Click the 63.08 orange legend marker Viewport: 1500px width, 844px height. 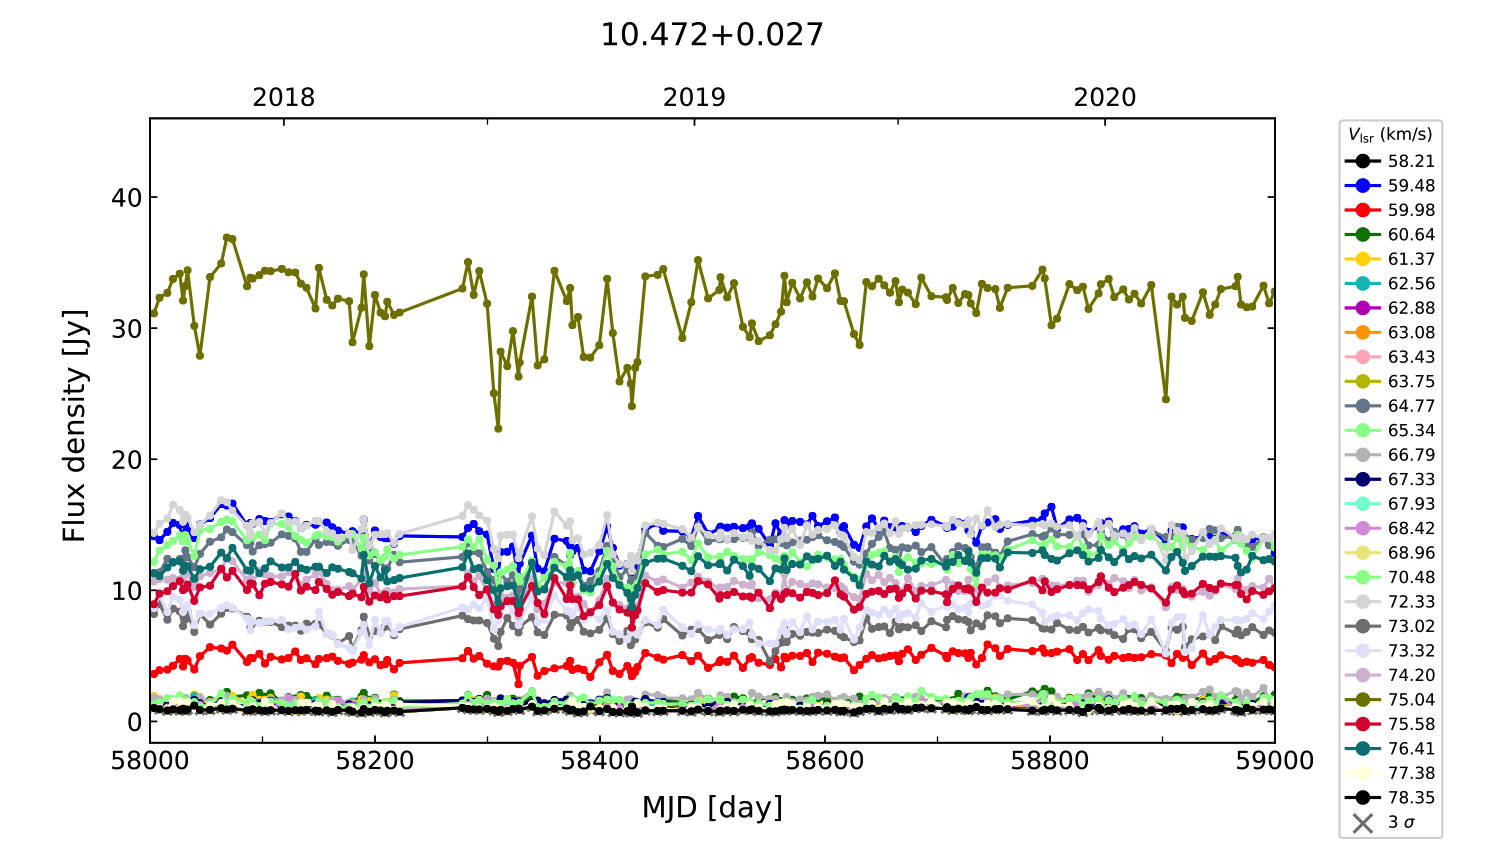click(x=1362, y=332)
